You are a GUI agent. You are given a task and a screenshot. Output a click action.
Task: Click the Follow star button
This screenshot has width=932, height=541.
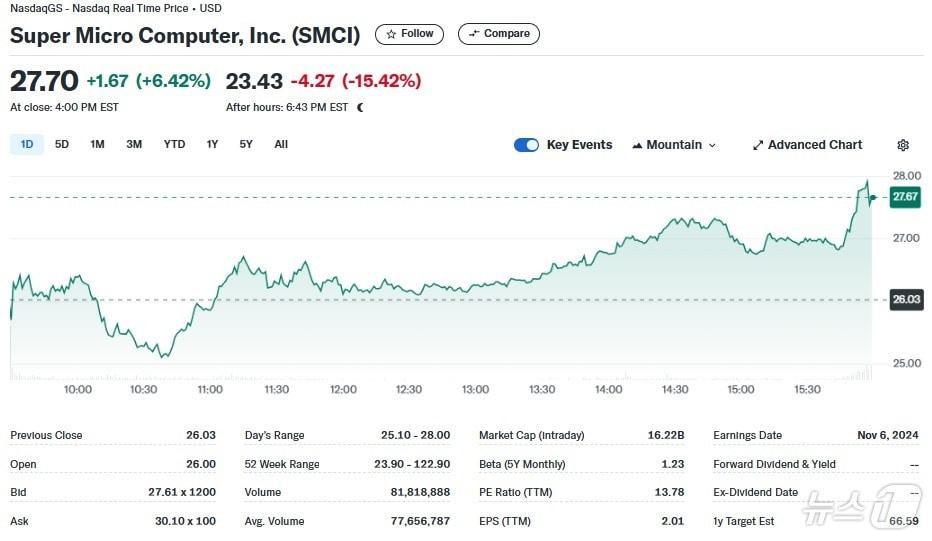[x=410, y=34]
